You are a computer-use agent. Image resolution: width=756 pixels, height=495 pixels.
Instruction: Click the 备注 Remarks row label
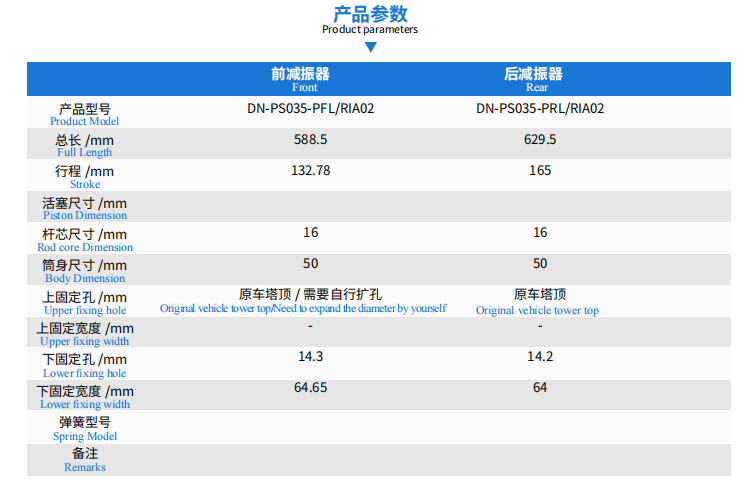[85, 460]
